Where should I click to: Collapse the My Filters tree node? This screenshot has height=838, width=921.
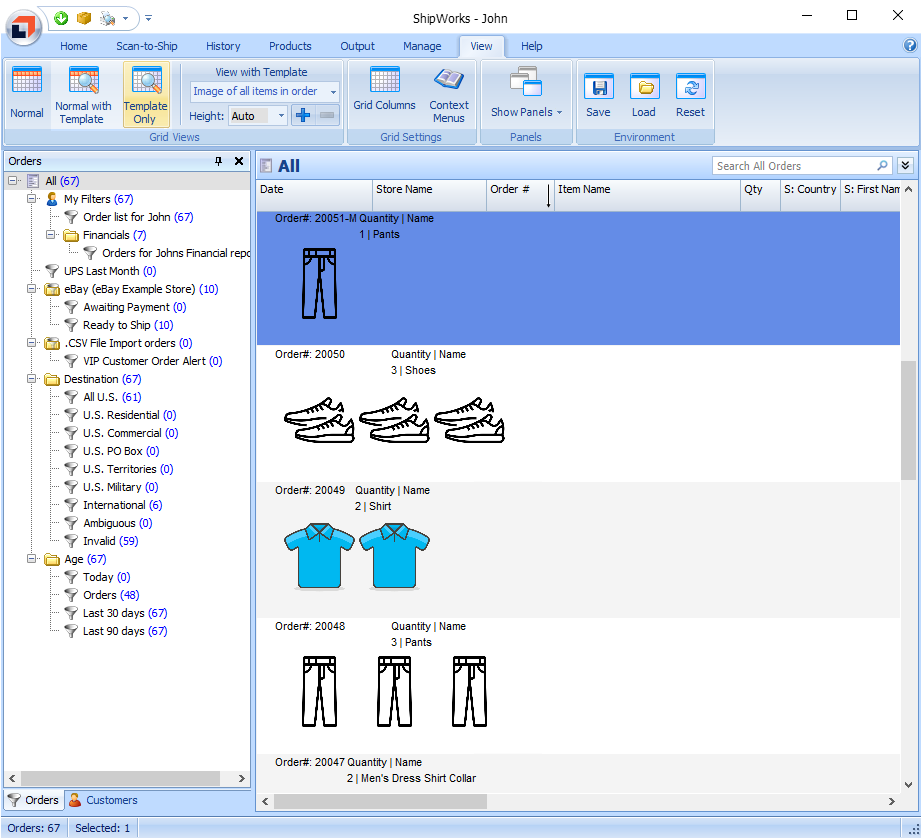pos(32,198)
